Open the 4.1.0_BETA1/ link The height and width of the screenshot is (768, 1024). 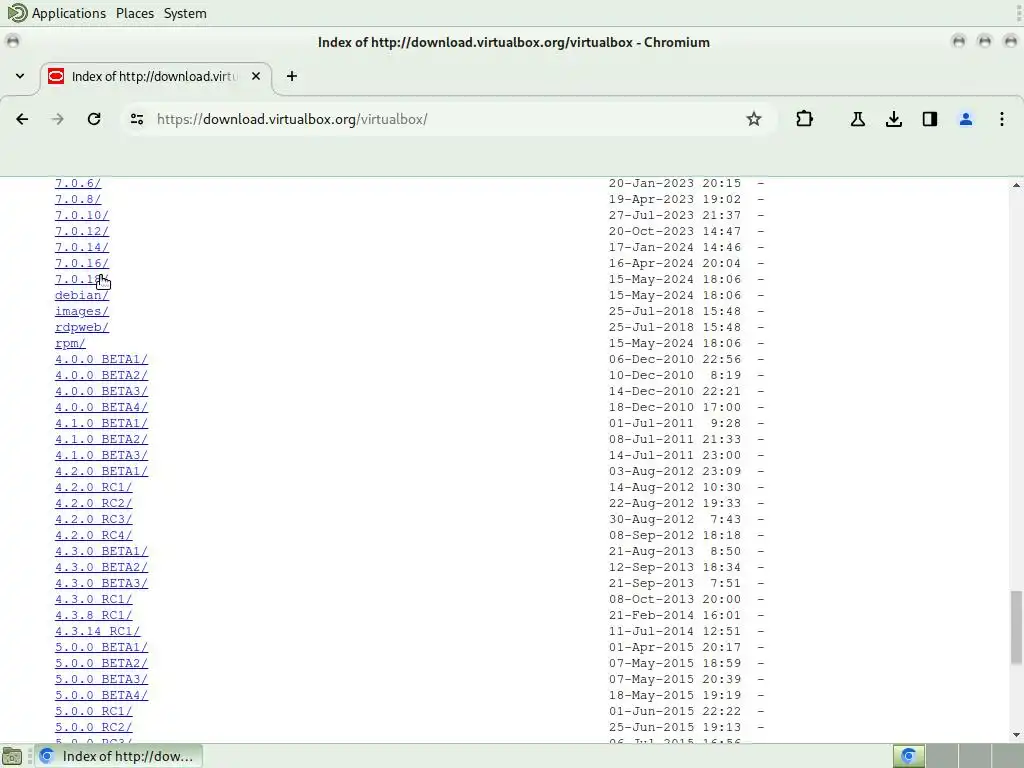click(101, 423)
